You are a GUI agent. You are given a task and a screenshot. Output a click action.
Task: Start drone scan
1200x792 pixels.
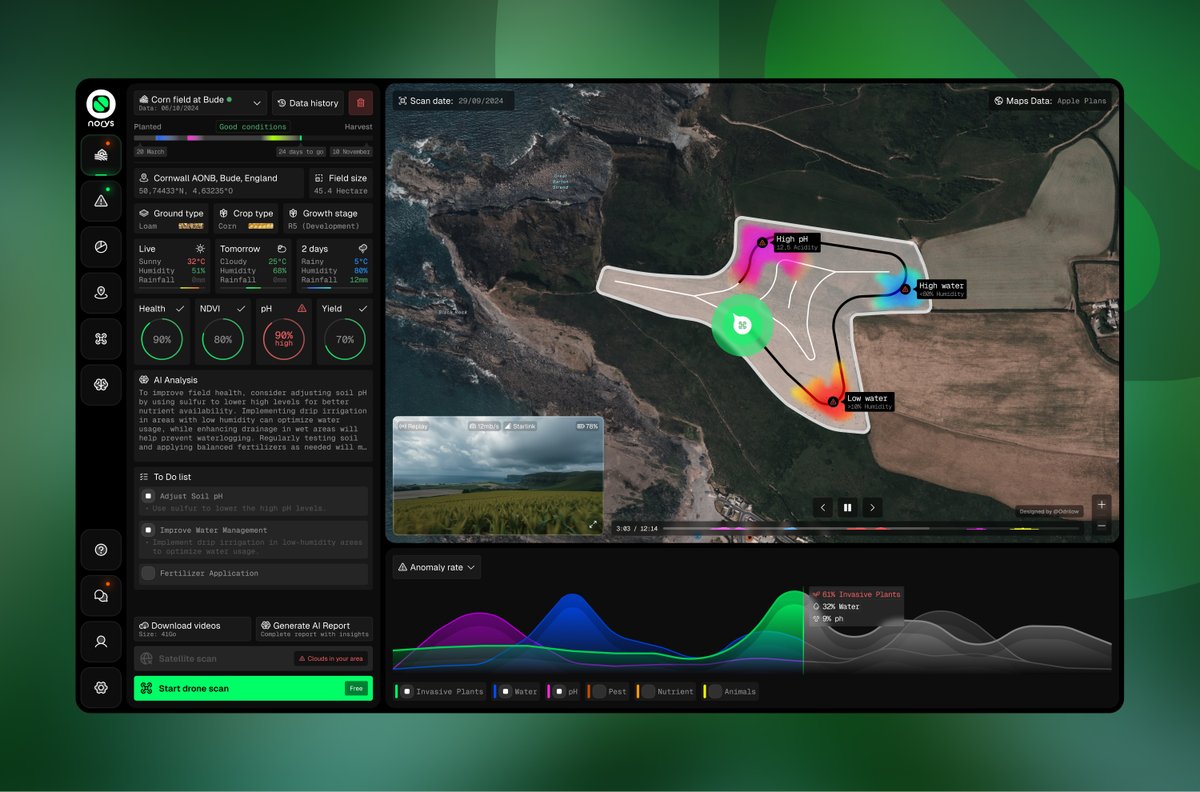pos(253,688)
